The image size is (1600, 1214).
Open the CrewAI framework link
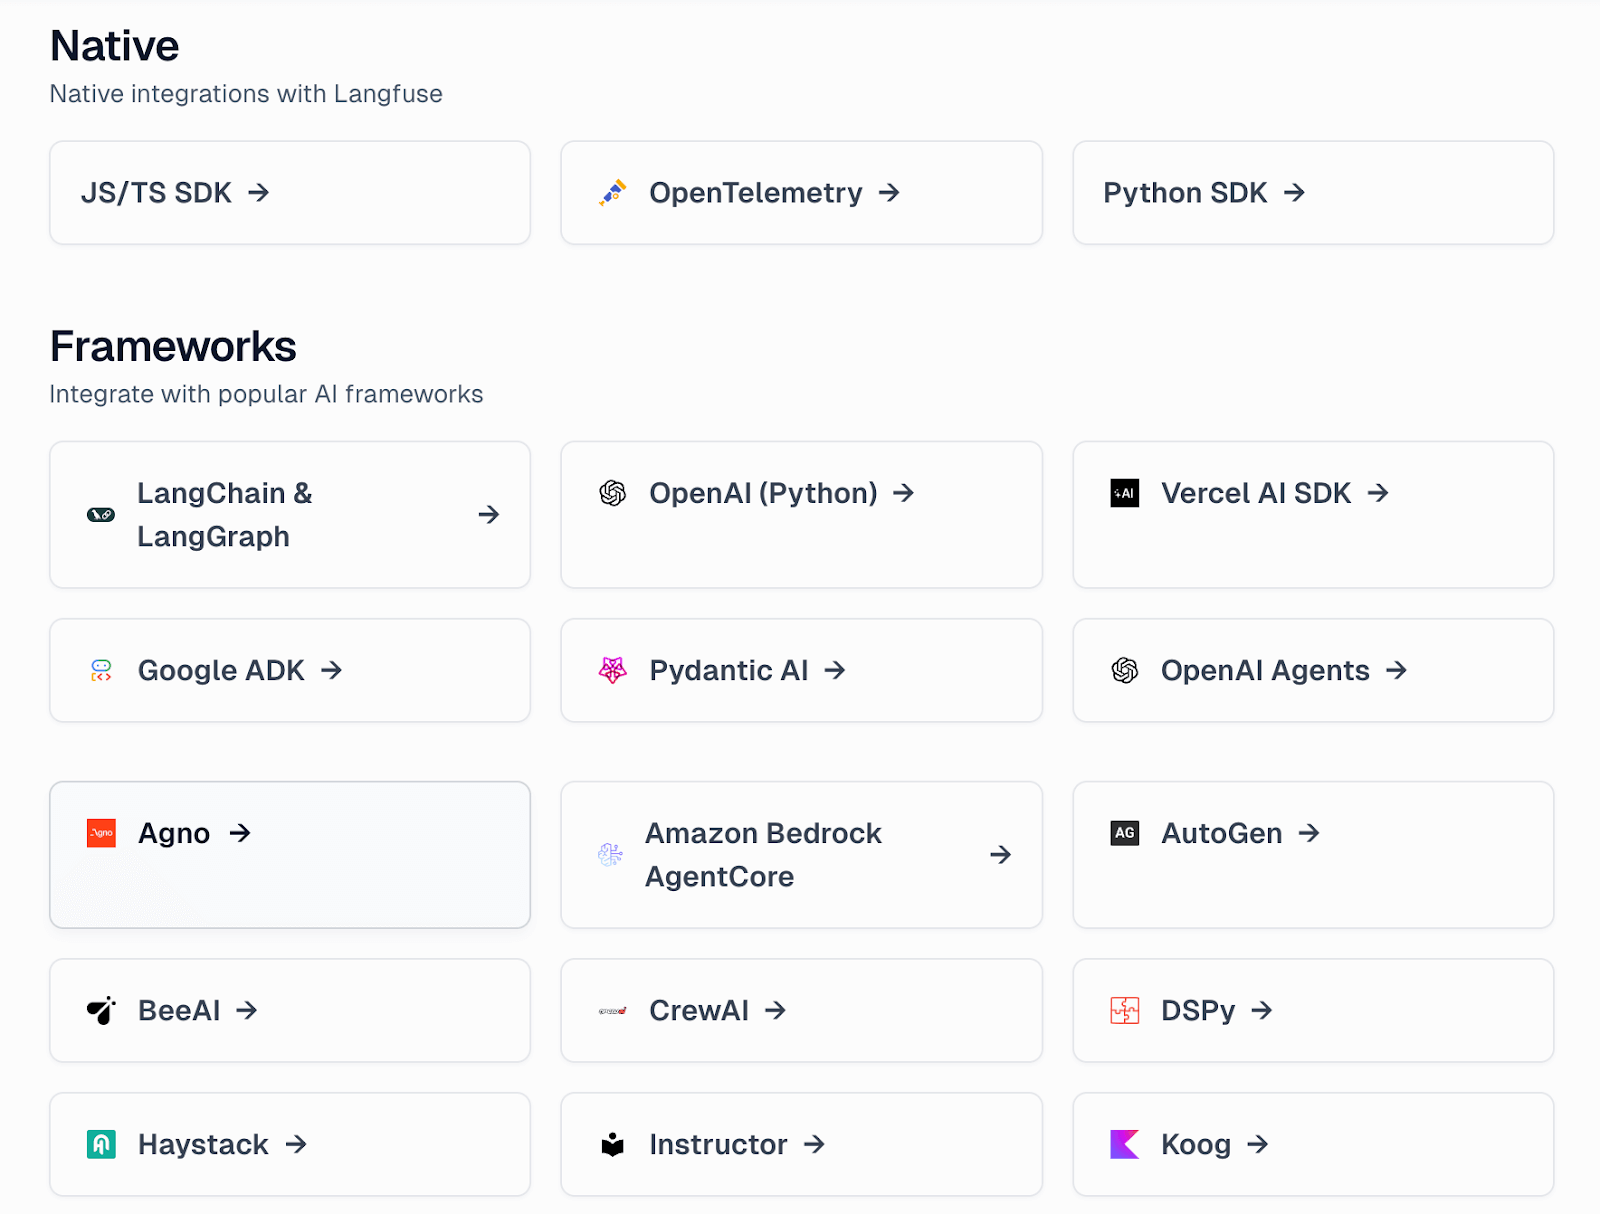699,1011
